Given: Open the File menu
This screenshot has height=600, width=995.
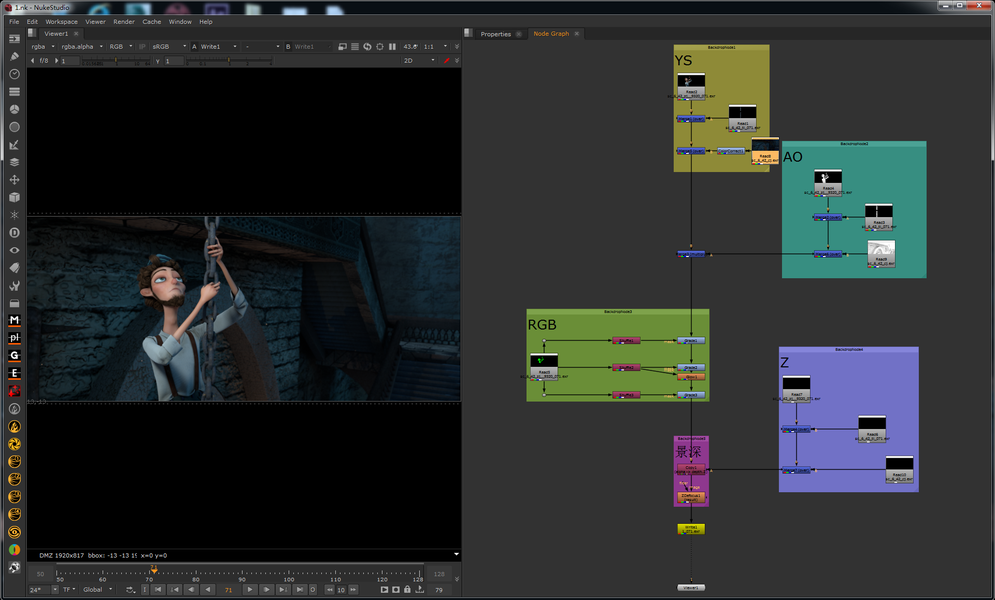Looking at the screenshot, I should pos(14,22).
